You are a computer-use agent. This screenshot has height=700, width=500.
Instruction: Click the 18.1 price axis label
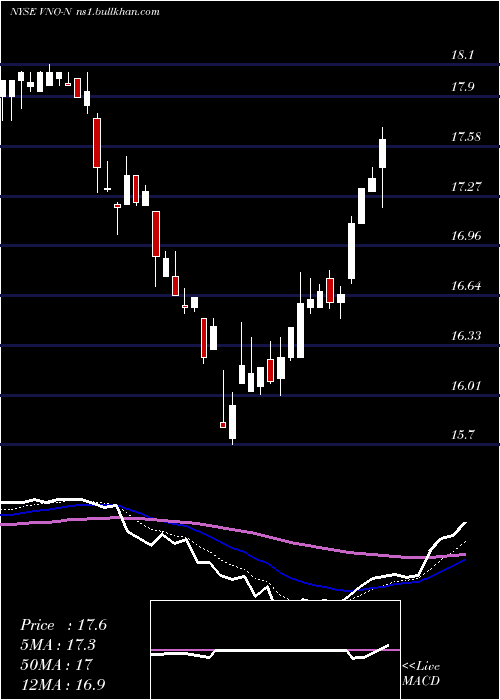click(x=462, y=55)
